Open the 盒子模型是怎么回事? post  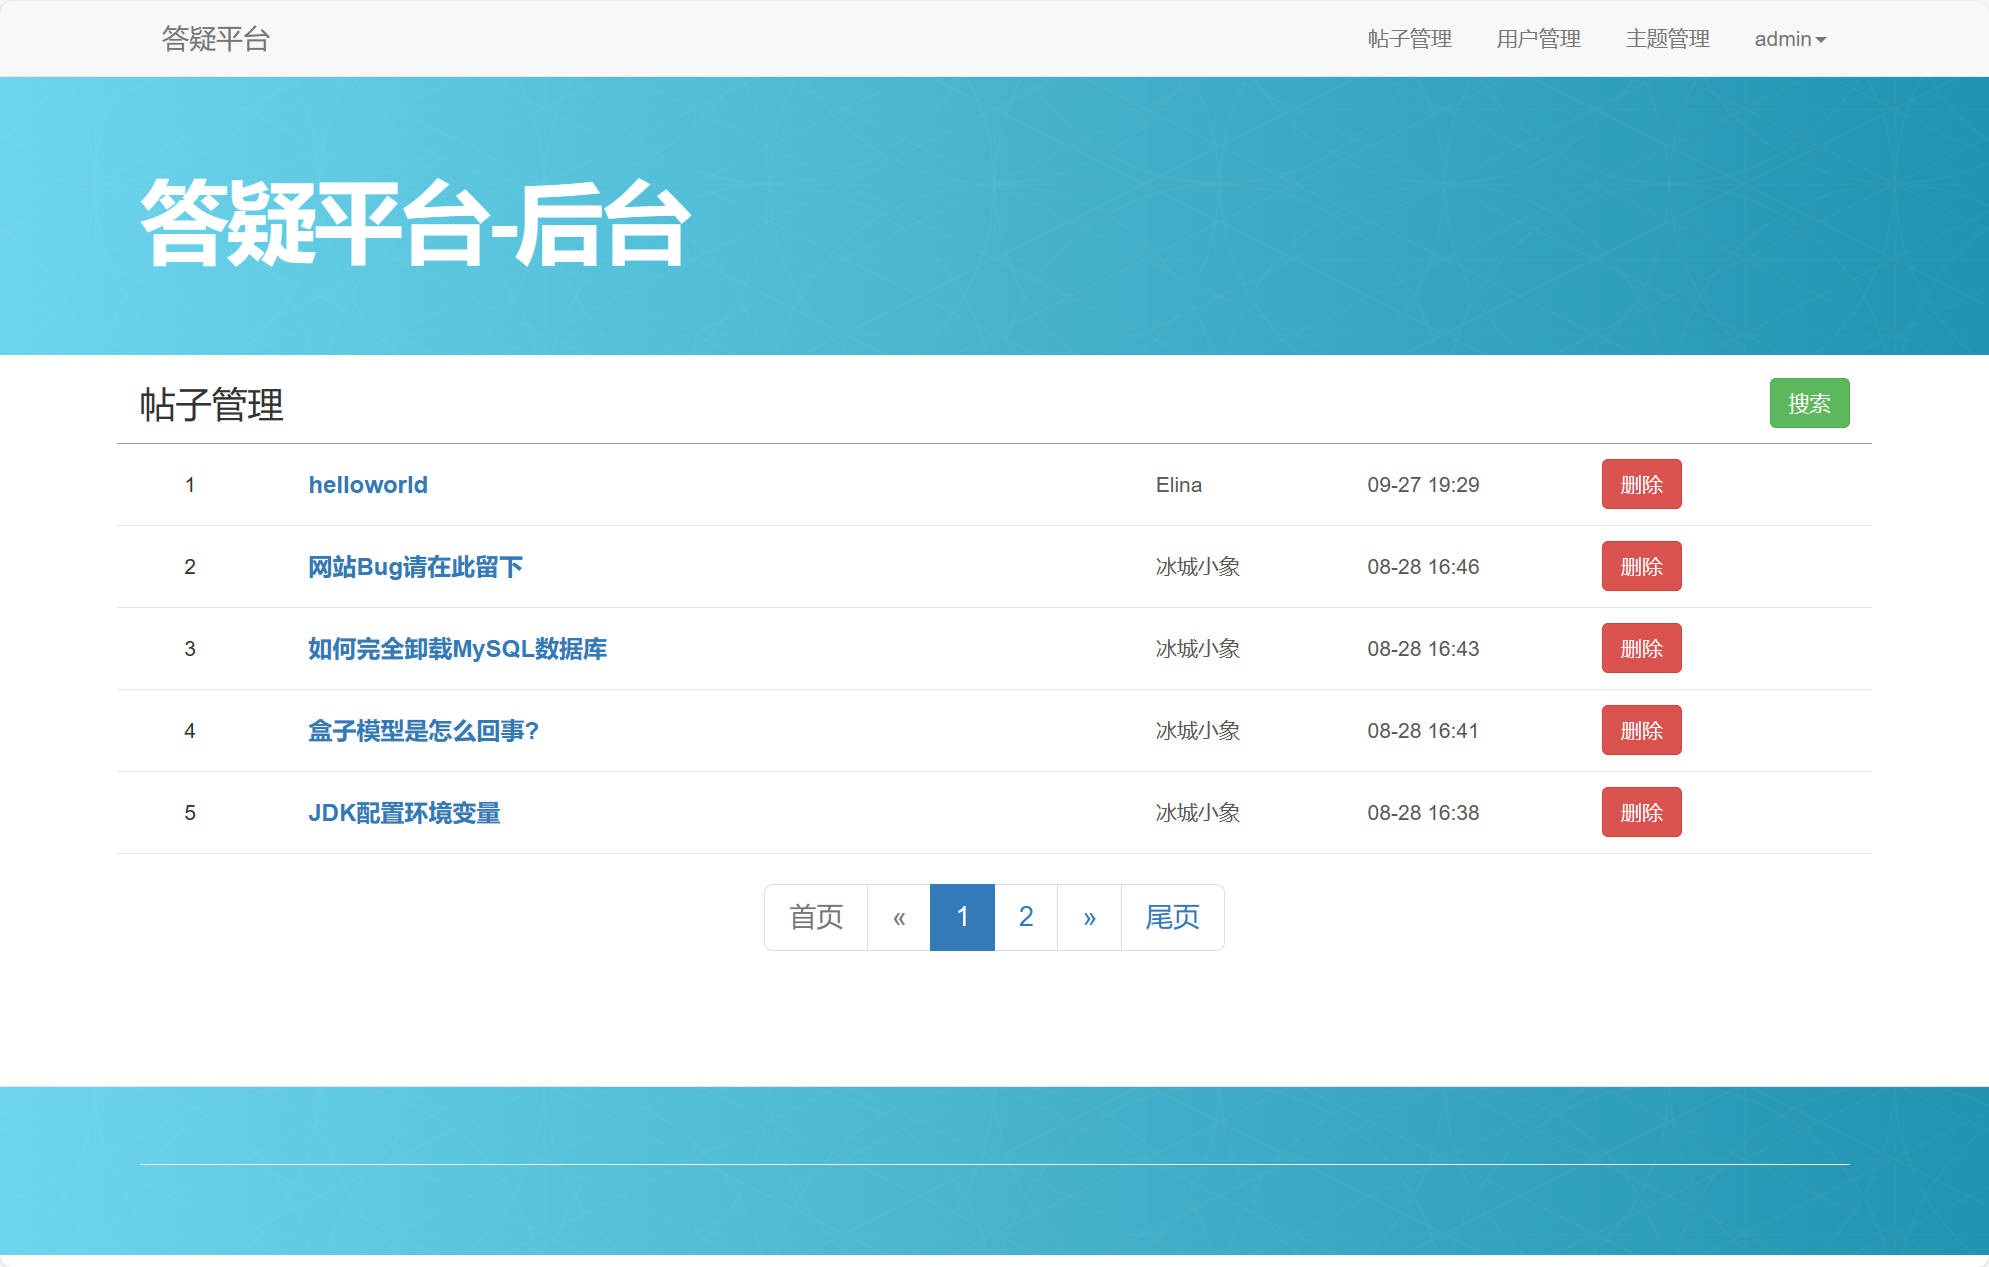tap(423, 731)
